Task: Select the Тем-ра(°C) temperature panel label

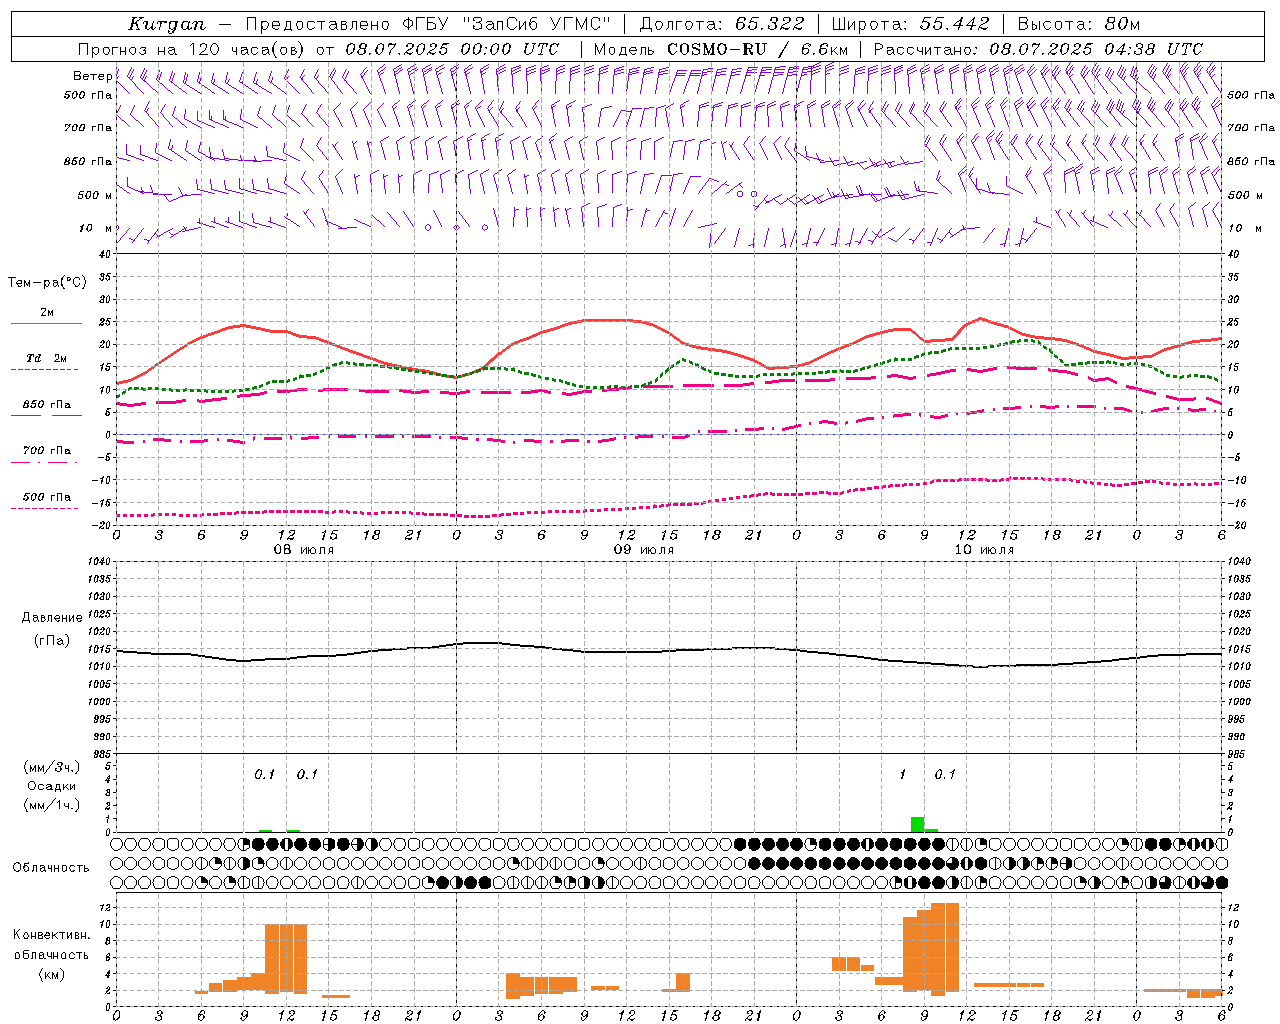Action: coord(47,283)
